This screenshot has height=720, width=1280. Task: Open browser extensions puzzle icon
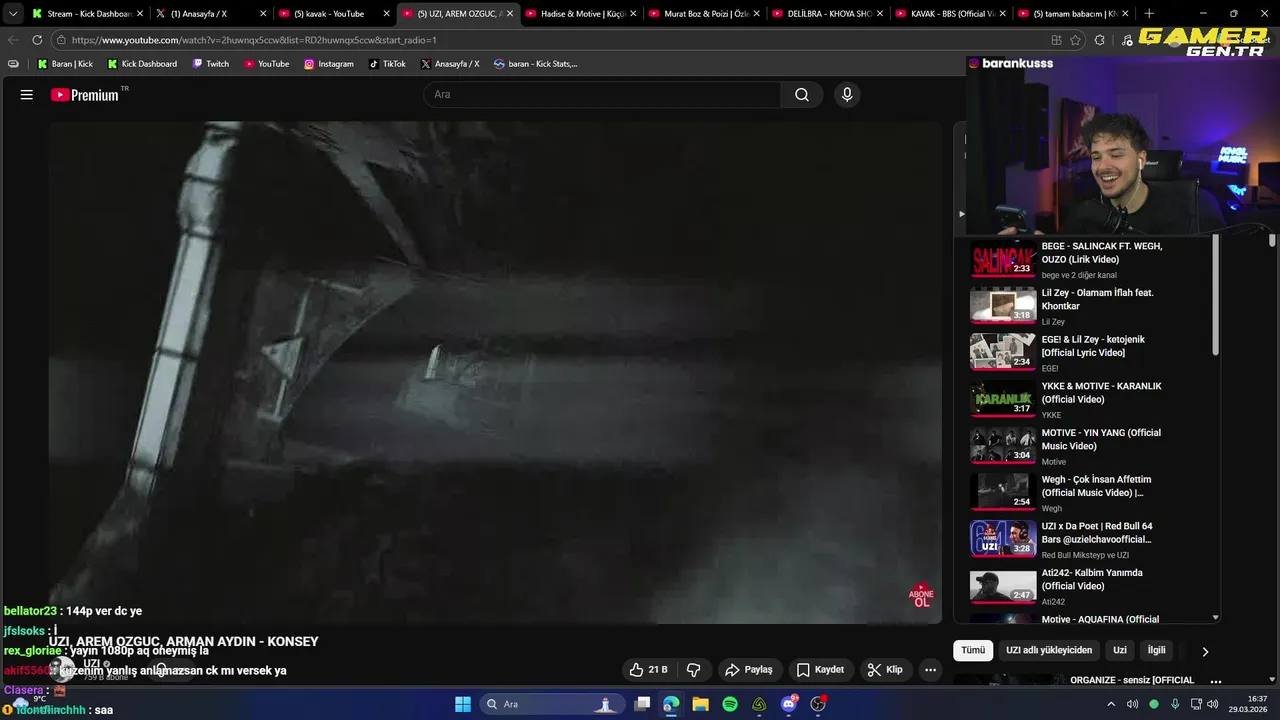1100,40
